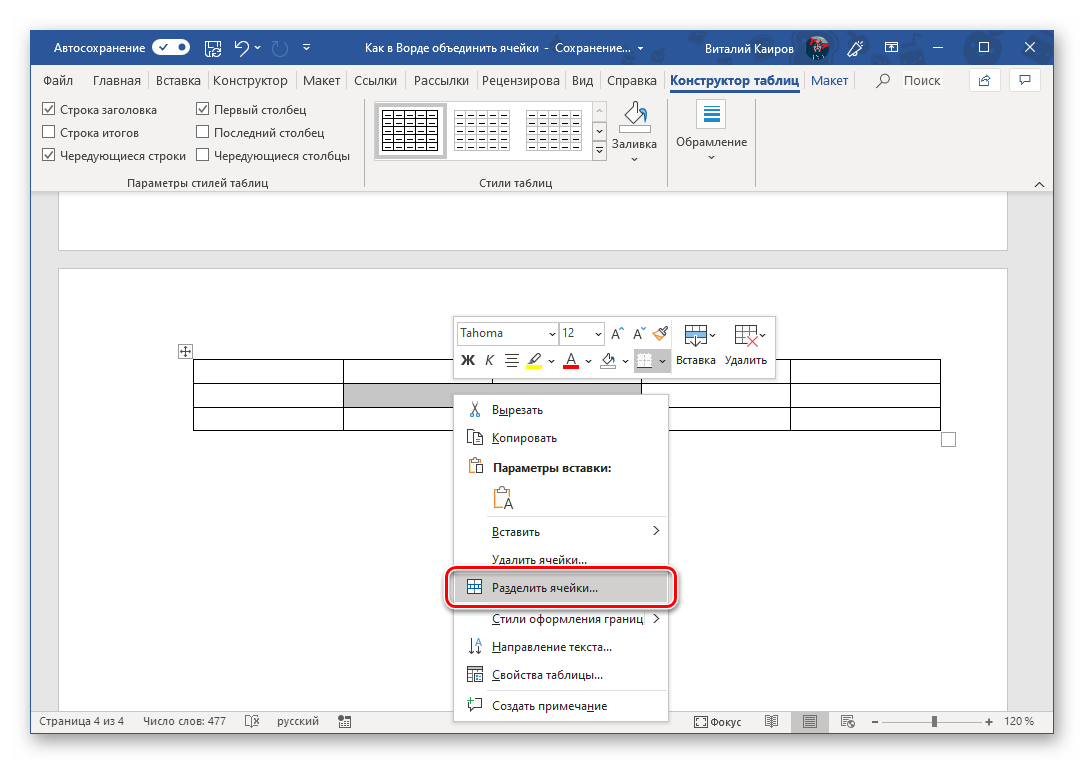This screenshot has height=764, width=1084.
Task: Uncheck Строка заголовка checkbox
Action: [x=48, y=109]
